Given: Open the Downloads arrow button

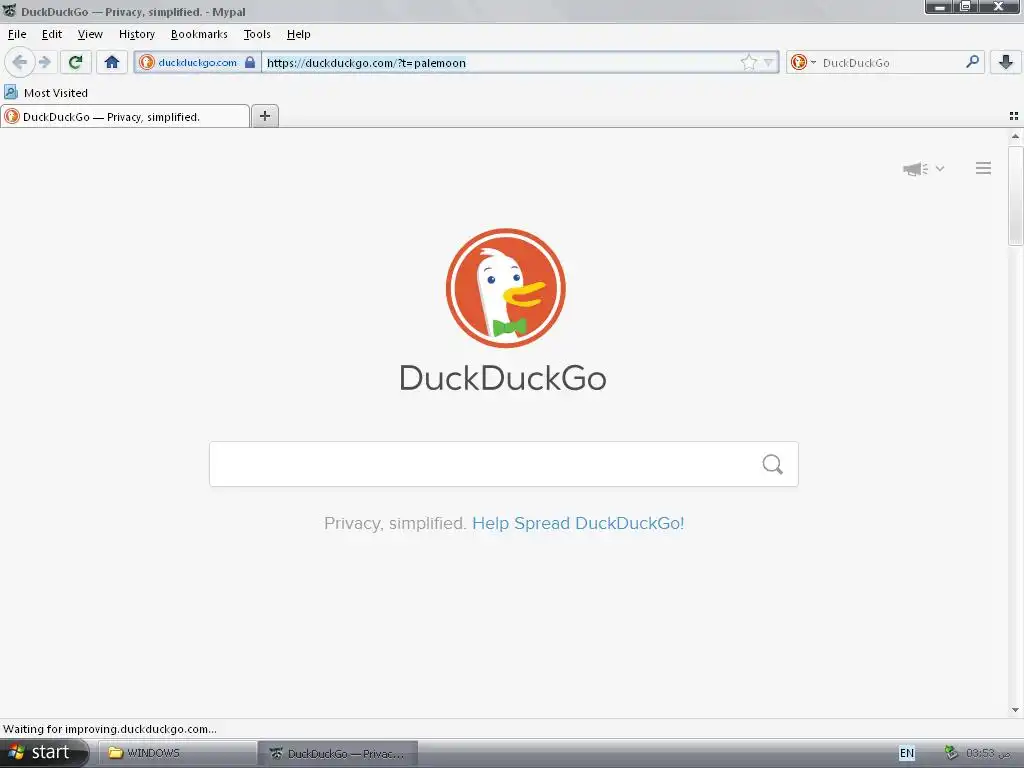Looking at the screenshot, I should (x=1006, y=63).
